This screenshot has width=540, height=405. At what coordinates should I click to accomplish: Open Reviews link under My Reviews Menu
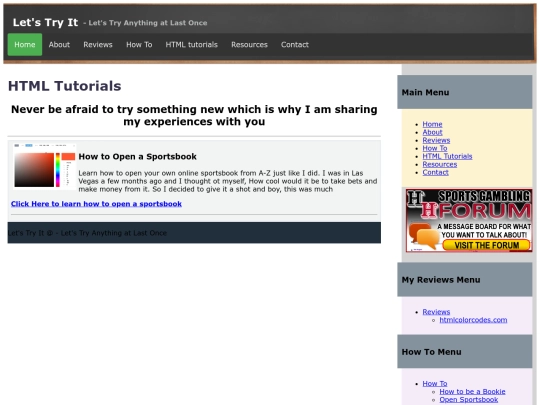[x=436, y=312]
